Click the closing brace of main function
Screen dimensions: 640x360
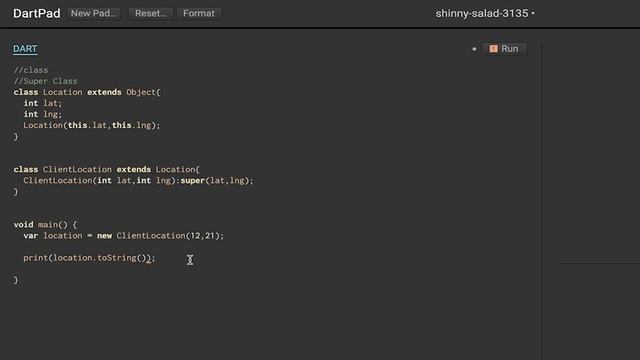[x=16, y=280]
